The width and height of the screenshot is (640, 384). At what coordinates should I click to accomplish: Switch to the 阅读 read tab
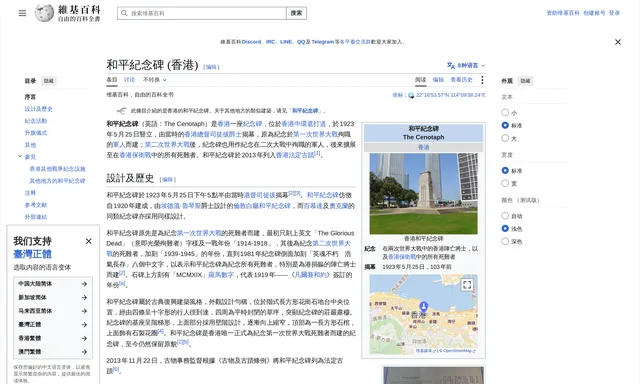420,80
